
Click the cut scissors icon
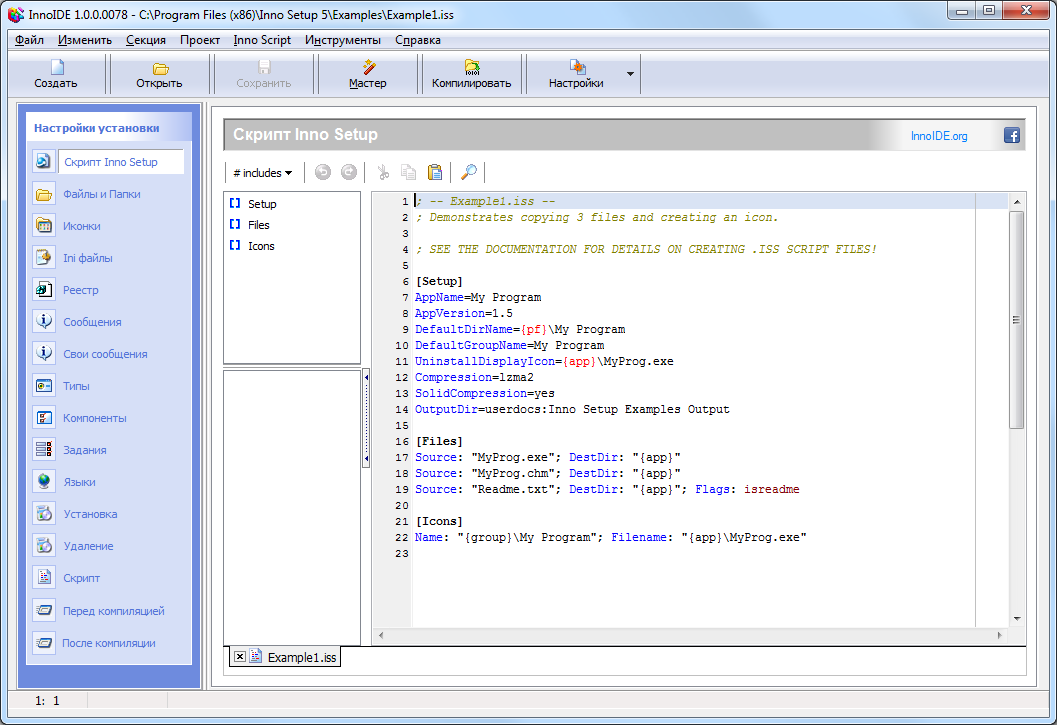[383, 173]
